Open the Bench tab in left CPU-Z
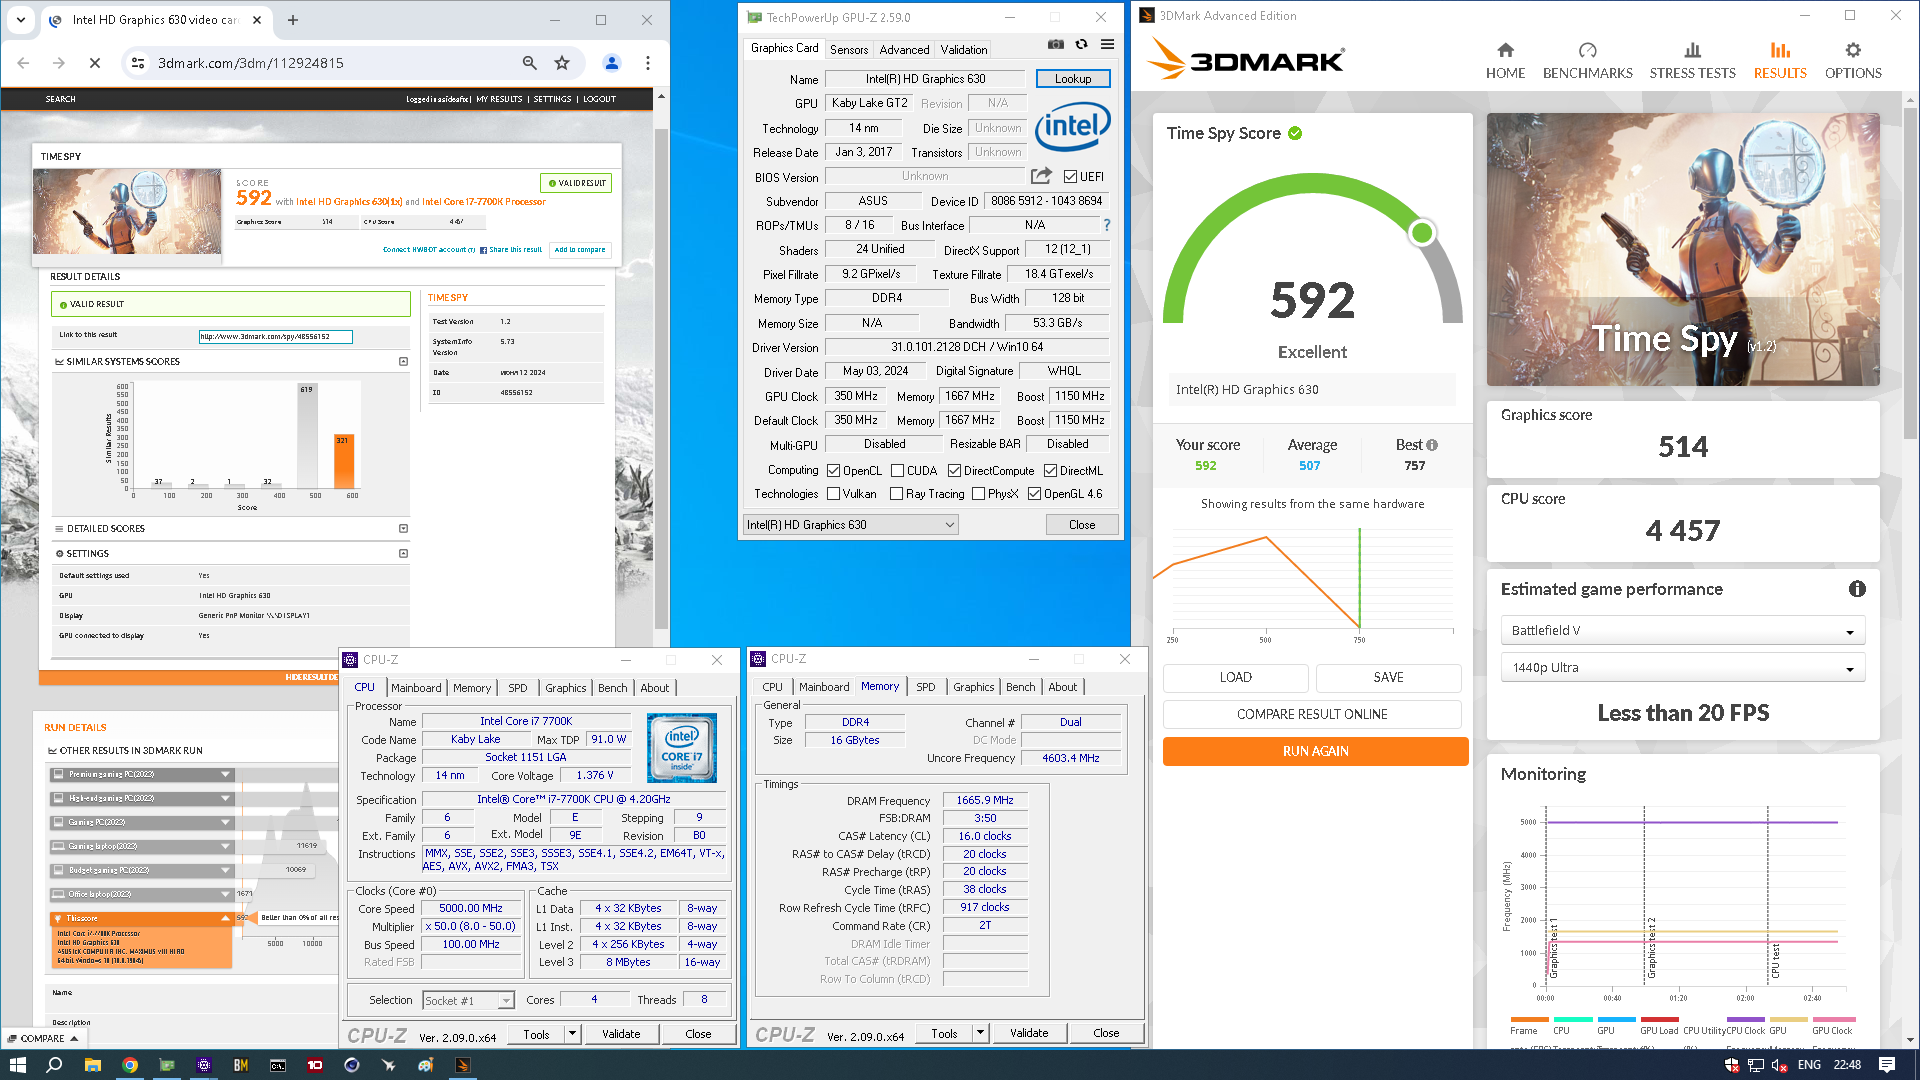The height and width of the screenshot is (1080, 1920). click(x=612, y=688)
